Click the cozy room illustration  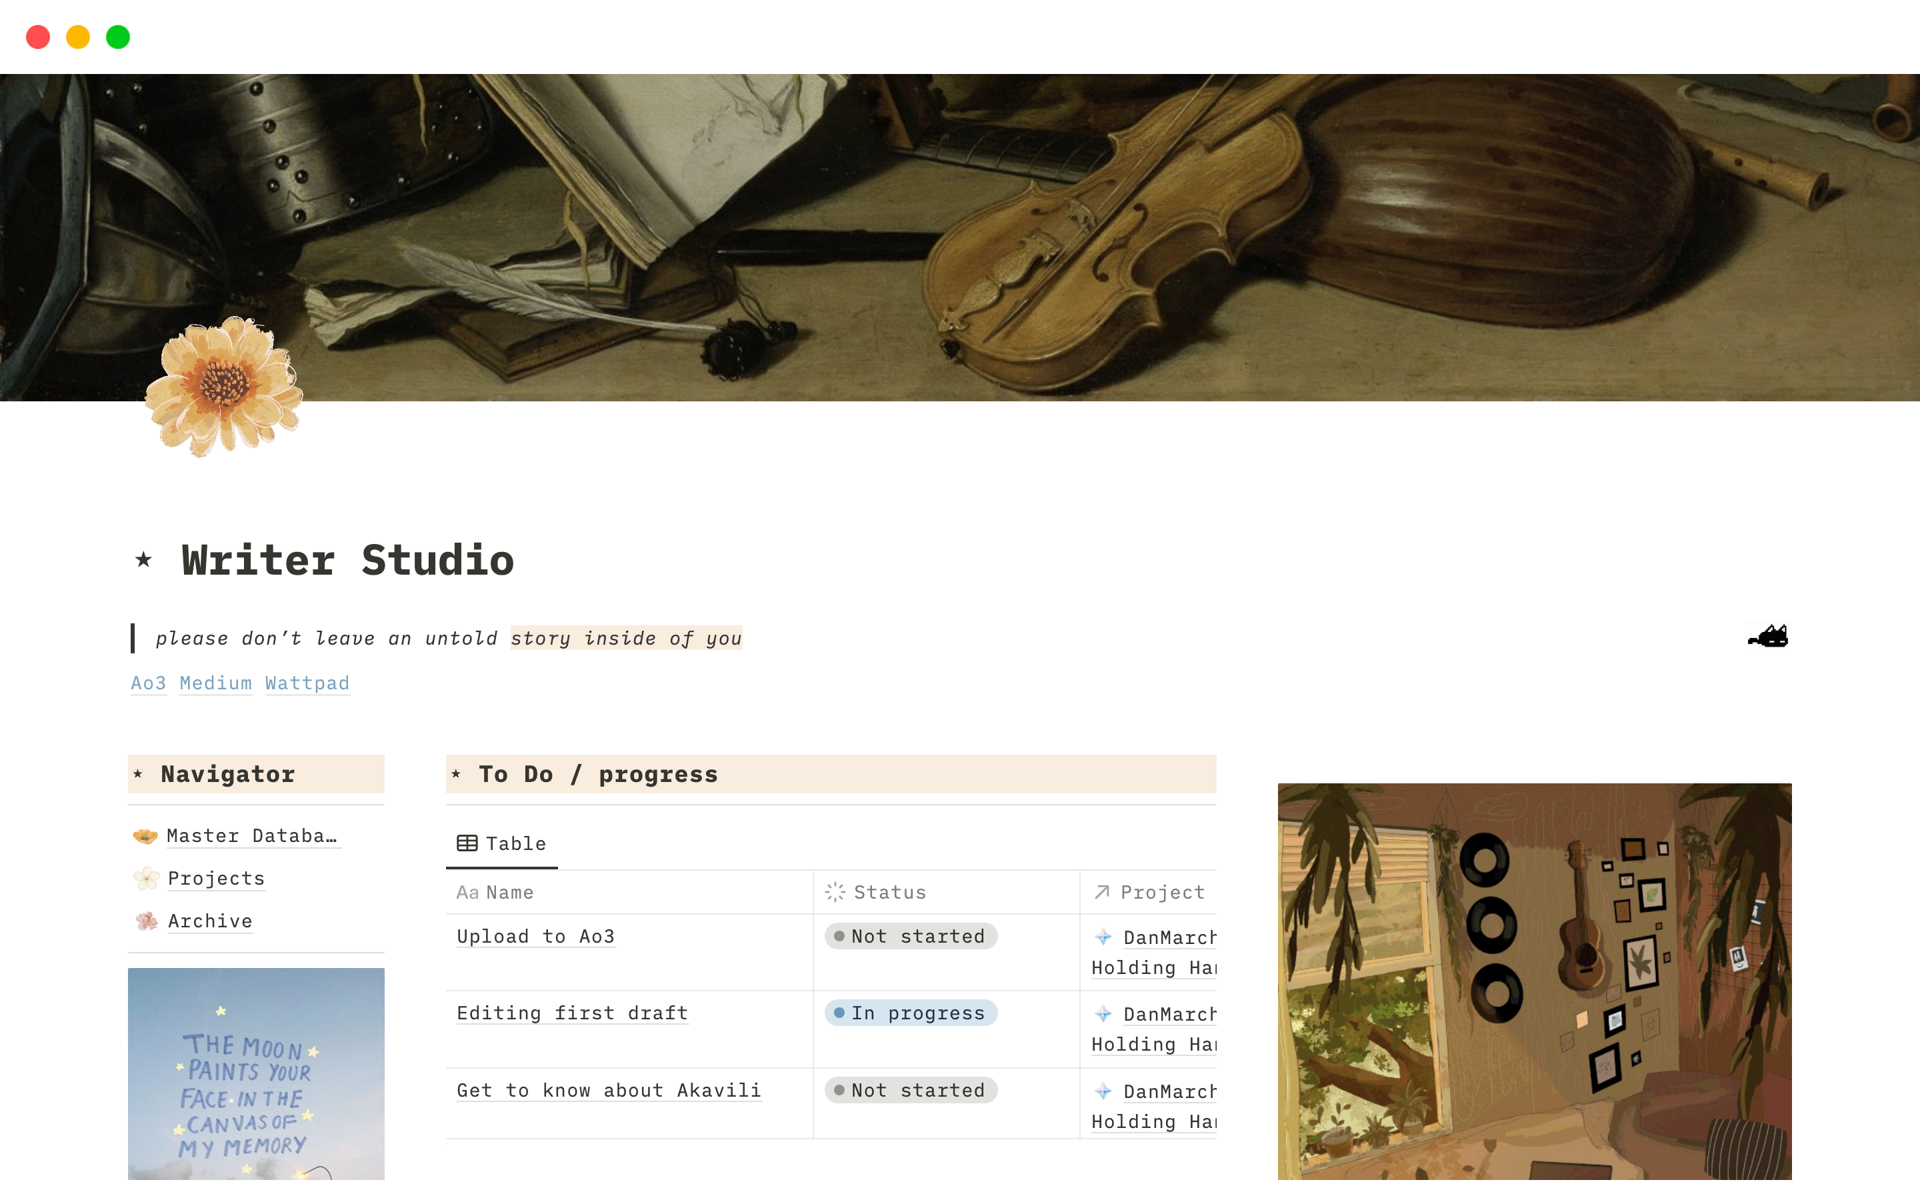point(1534,981)
